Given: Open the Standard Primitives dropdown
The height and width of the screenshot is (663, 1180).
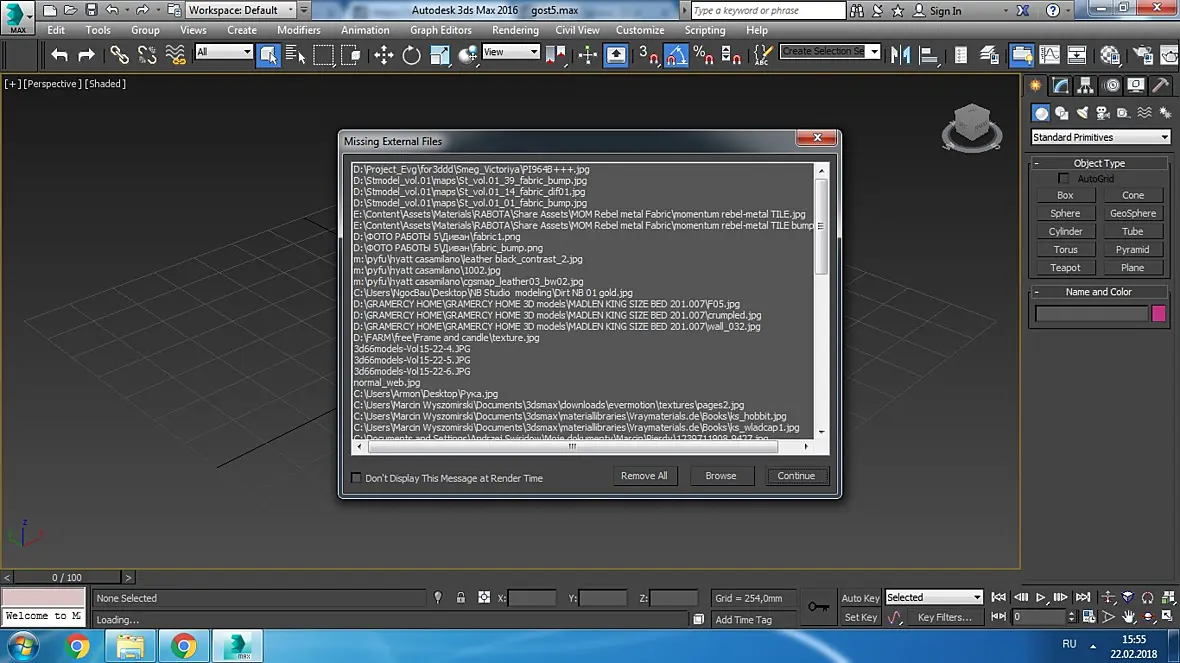Looking at the screenshot, I should [x=1099, y=137].
